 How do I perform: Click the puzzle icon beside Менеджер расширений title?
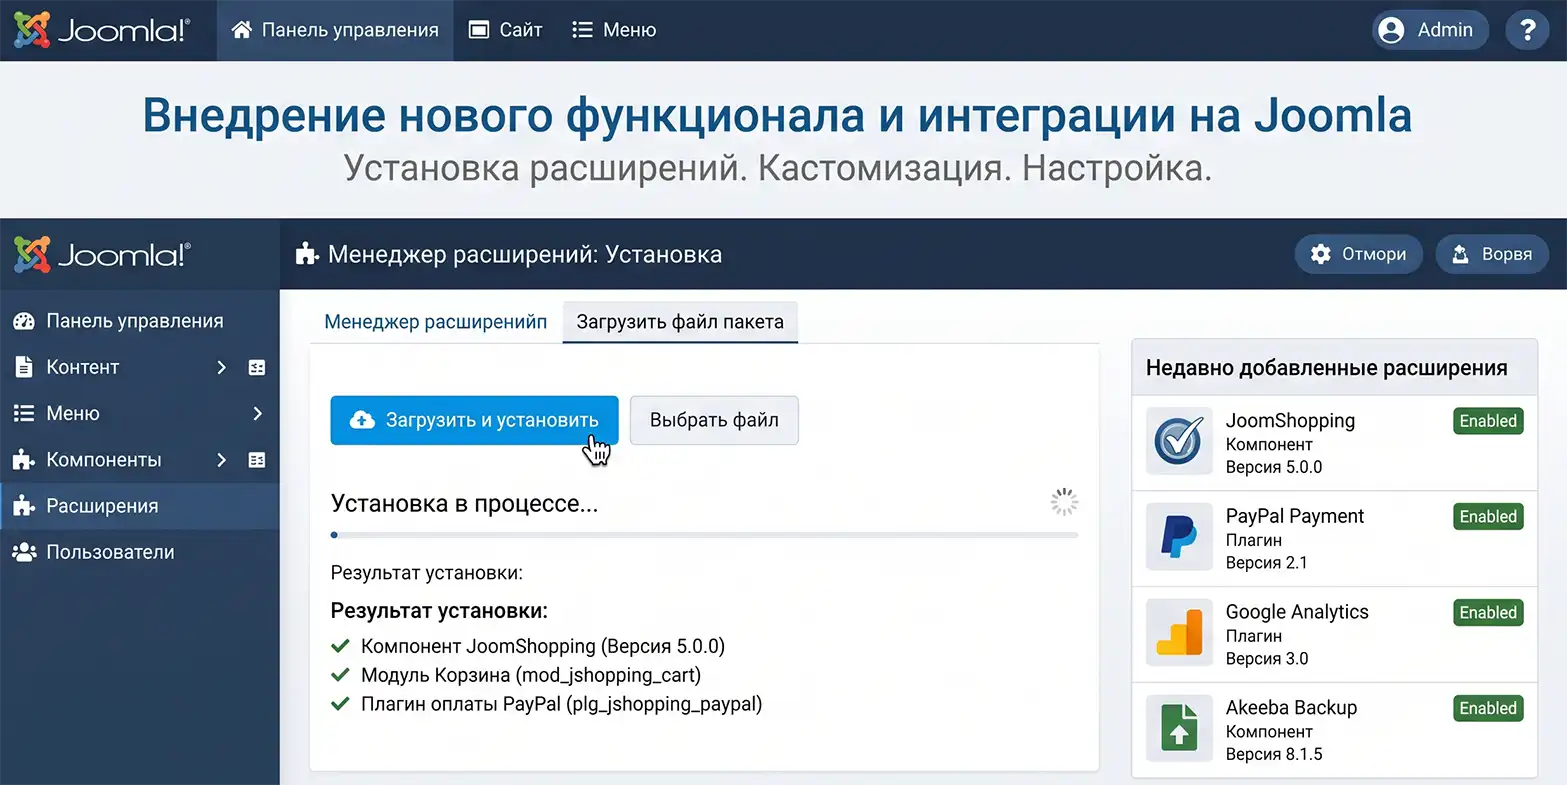point(307,254)
